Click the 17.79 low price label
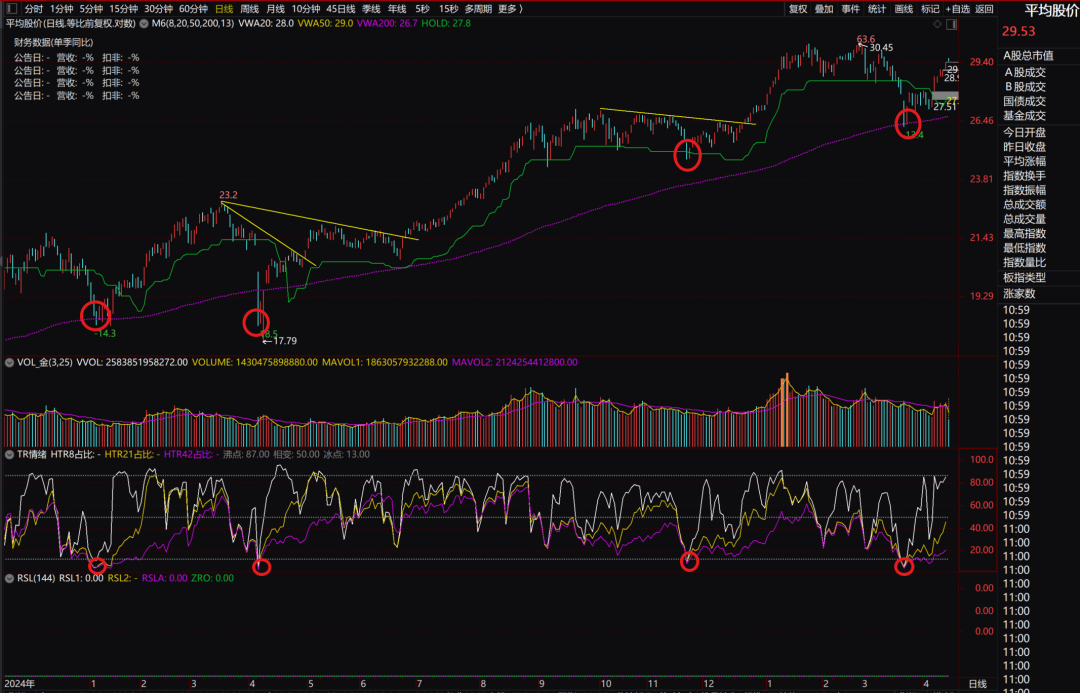Image resolution: width=1080 pixels, height=693 pixels. point(285,341)
